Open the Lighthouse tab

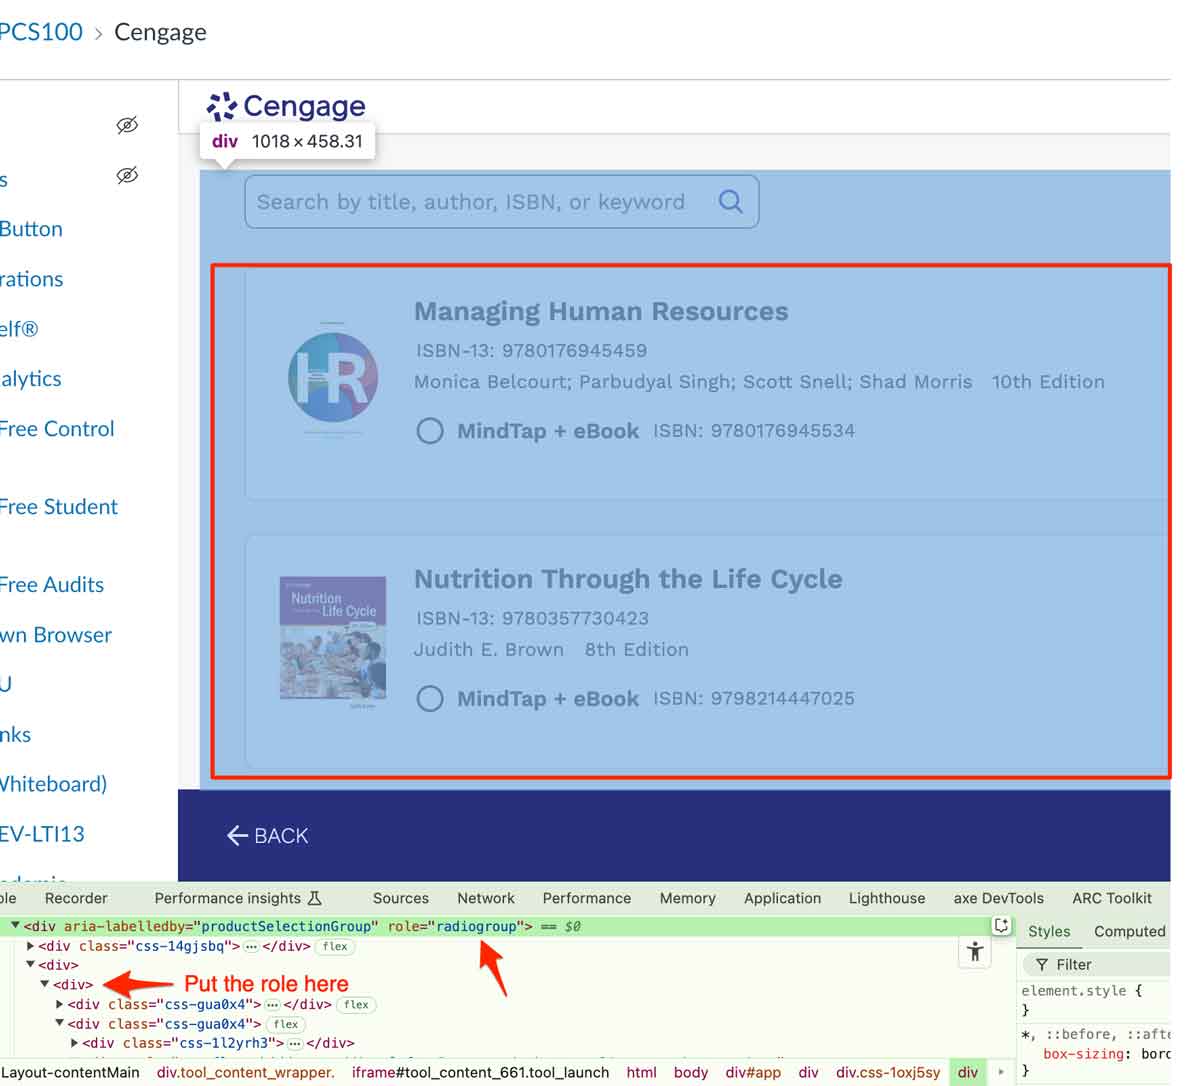[x=887, y=898]
